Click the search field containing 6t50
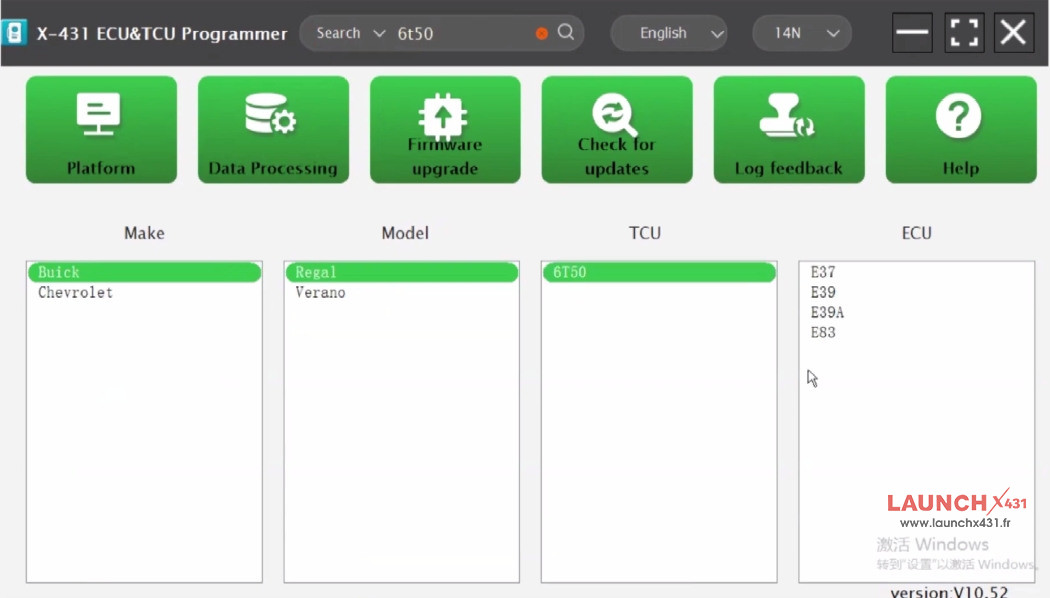1050x598 pixels. pyautogui.click(x=460, y=33)
